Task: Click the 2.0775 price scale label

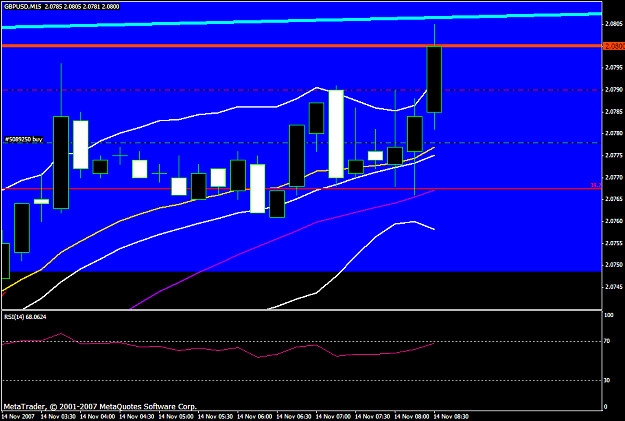Action: point(614,155)
